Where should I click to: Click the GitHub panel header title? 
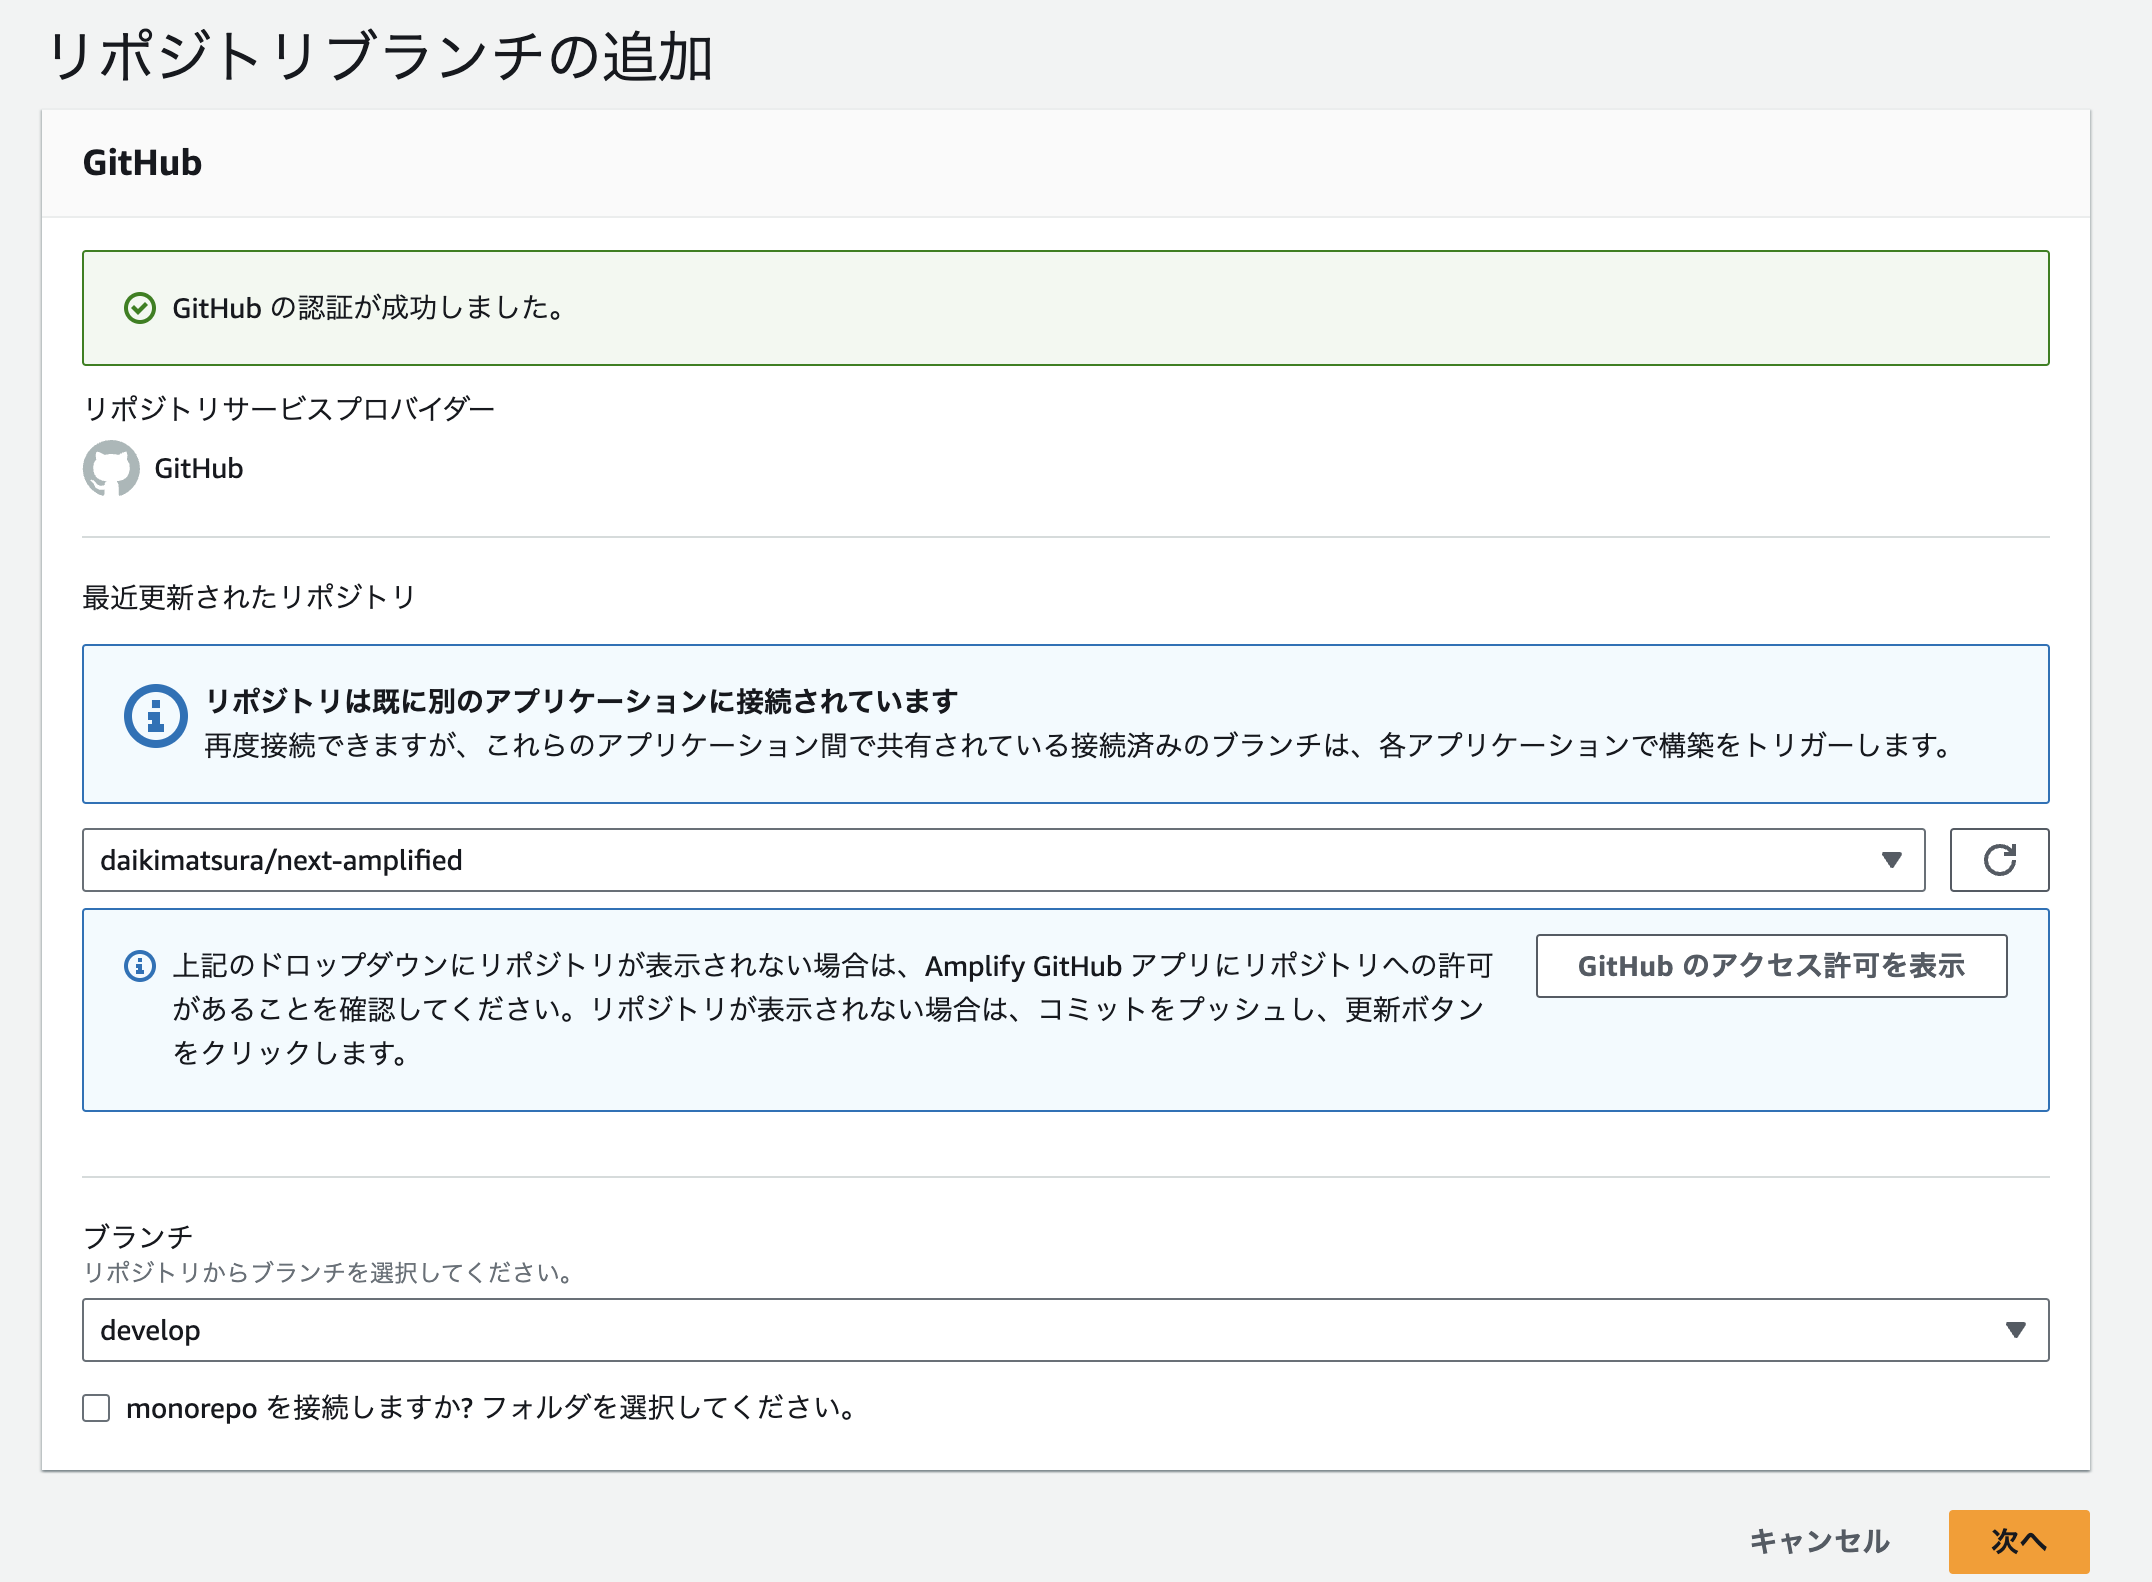(142, 163)
